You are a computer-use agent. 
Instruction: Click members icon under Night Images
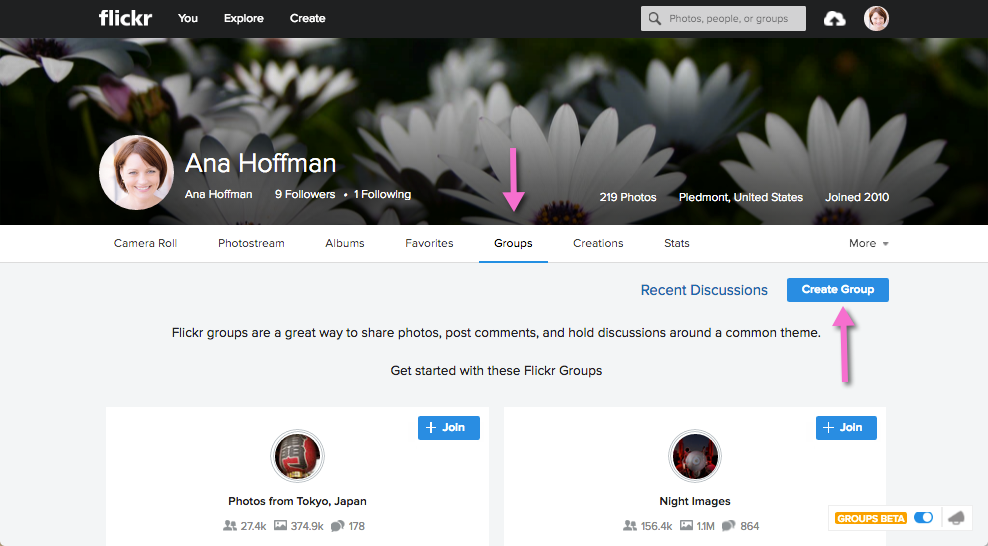pyautogui.click(x=629, y=525)
